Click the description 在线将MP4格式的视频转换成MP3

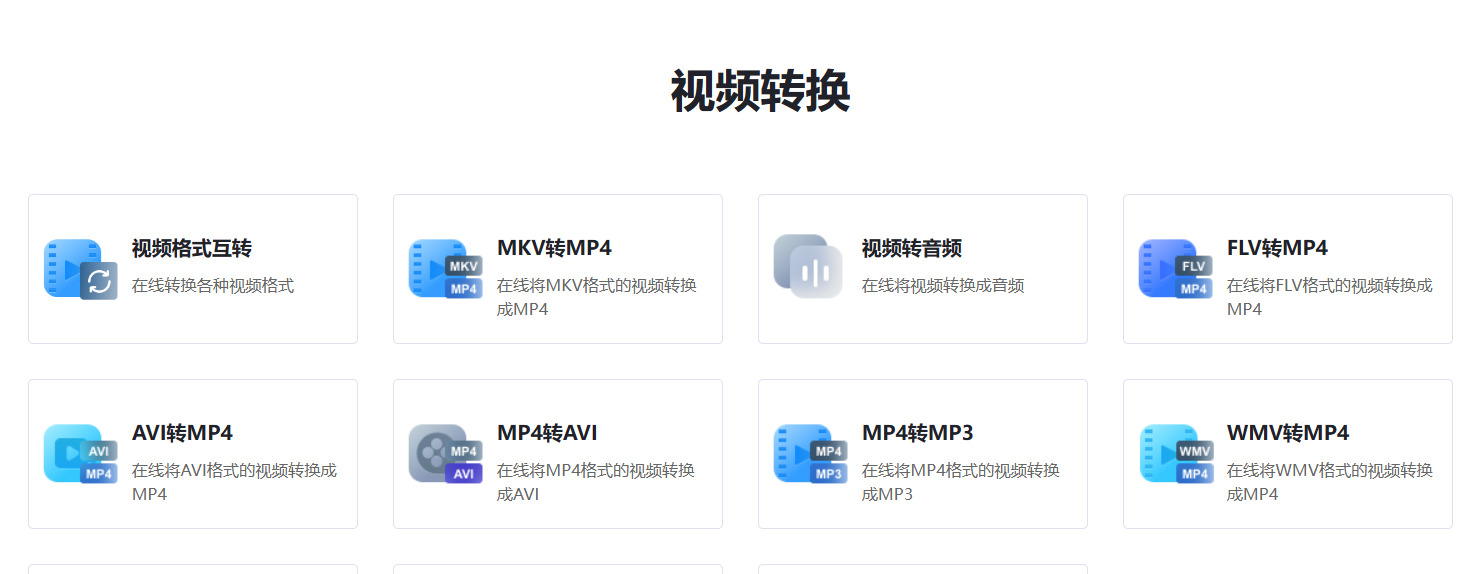tap(961, 482)
